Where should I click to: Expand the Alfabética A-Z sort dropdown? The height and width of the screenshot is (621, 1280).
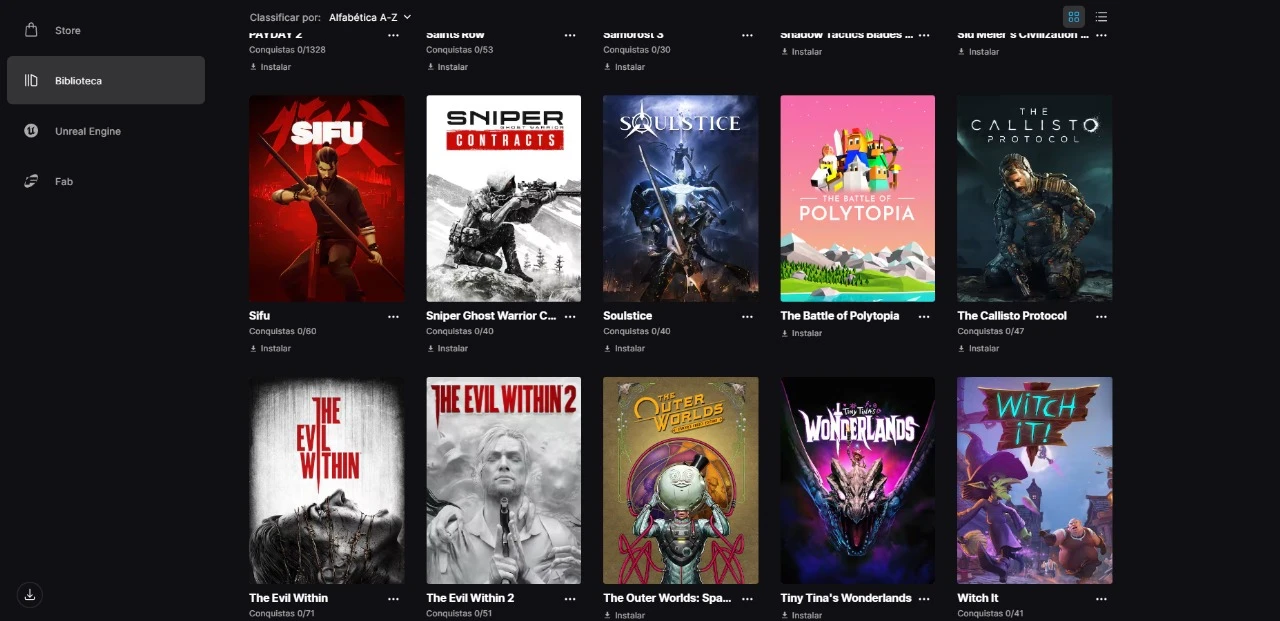(370, 17)
